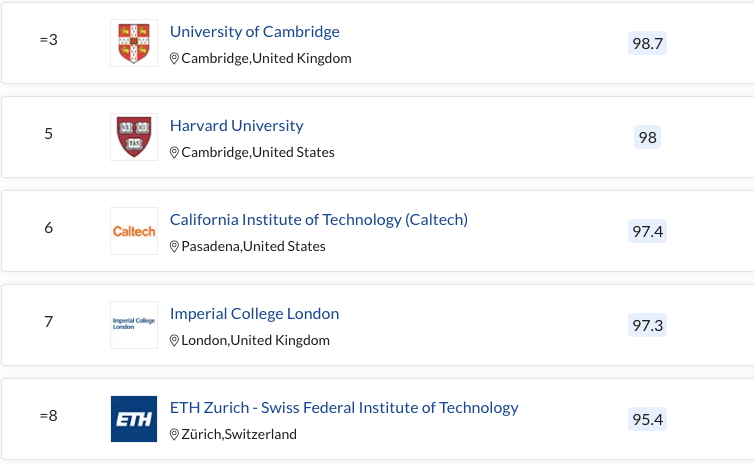Screen dimensions: 754x464
Task: Click the Harvard University shield logo
Action: (x=133, y=137)
